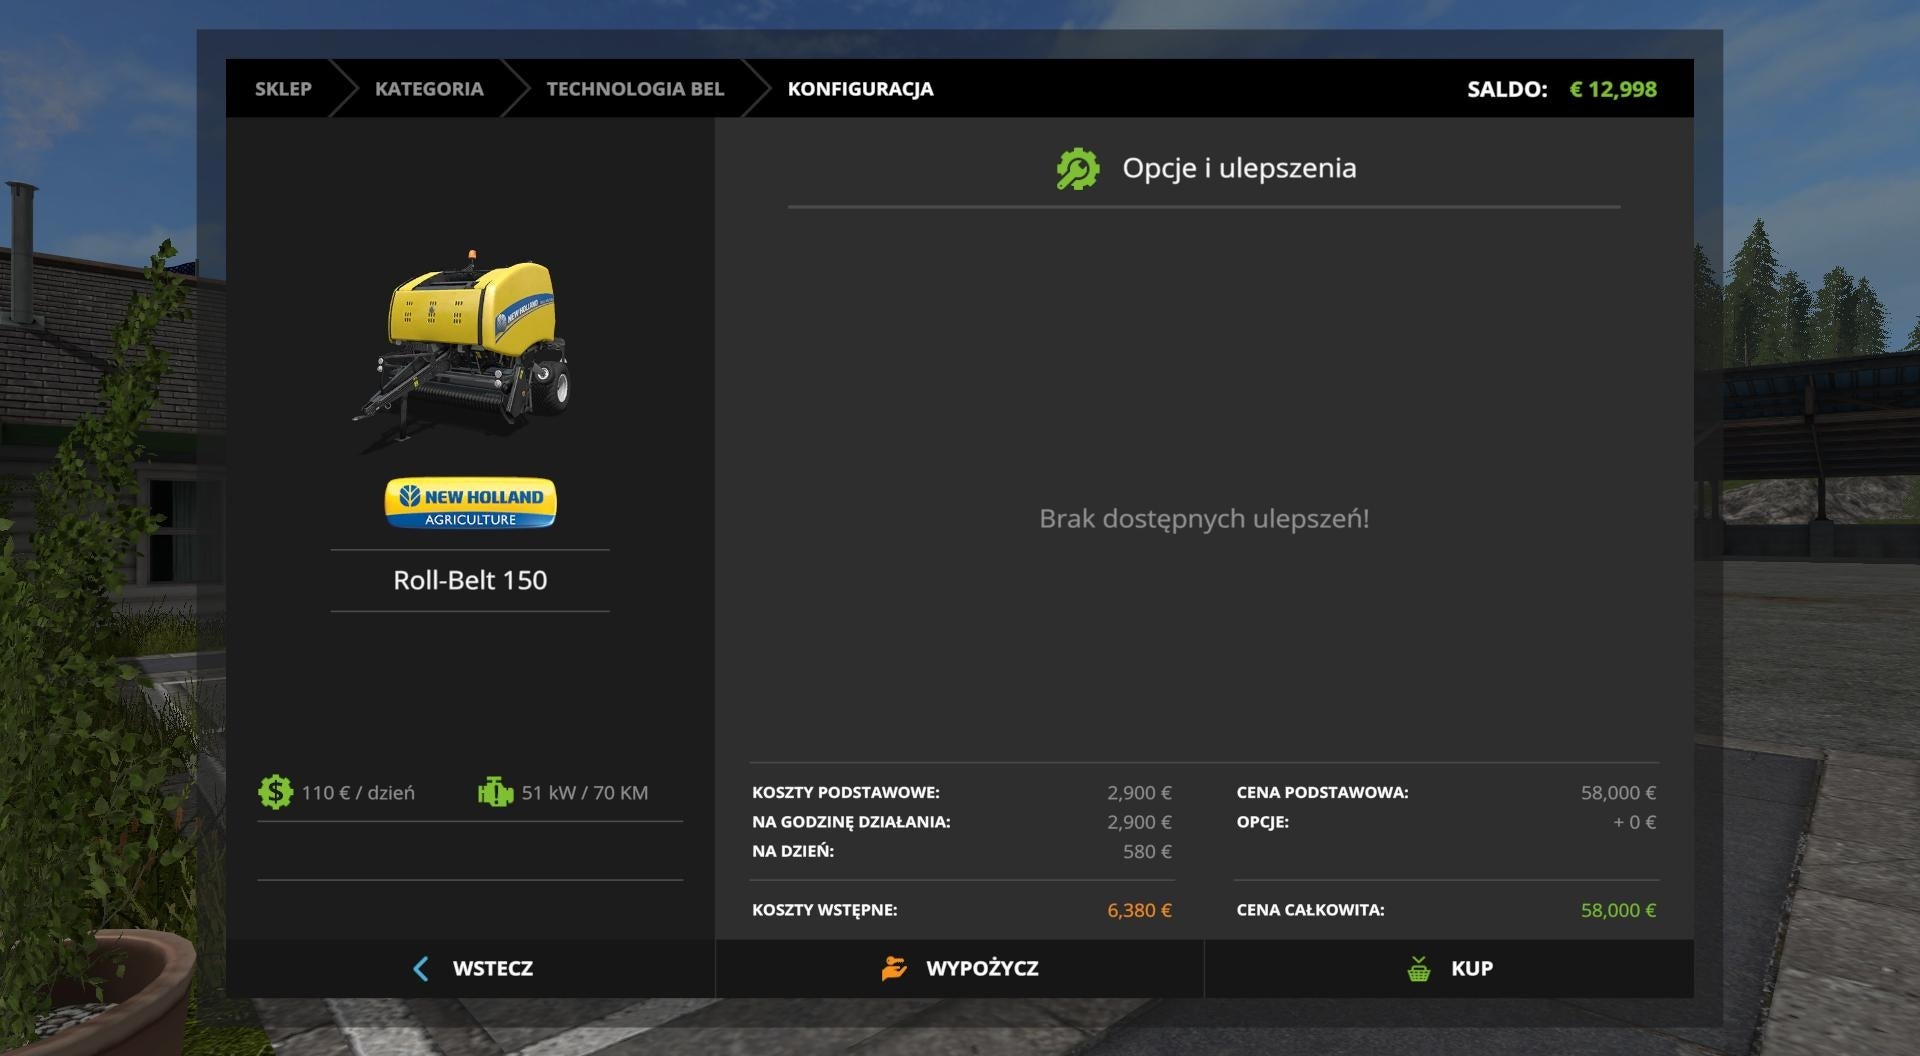Click the green 58,000 € total price
1920x1056 pixels.
point(1618,911)
